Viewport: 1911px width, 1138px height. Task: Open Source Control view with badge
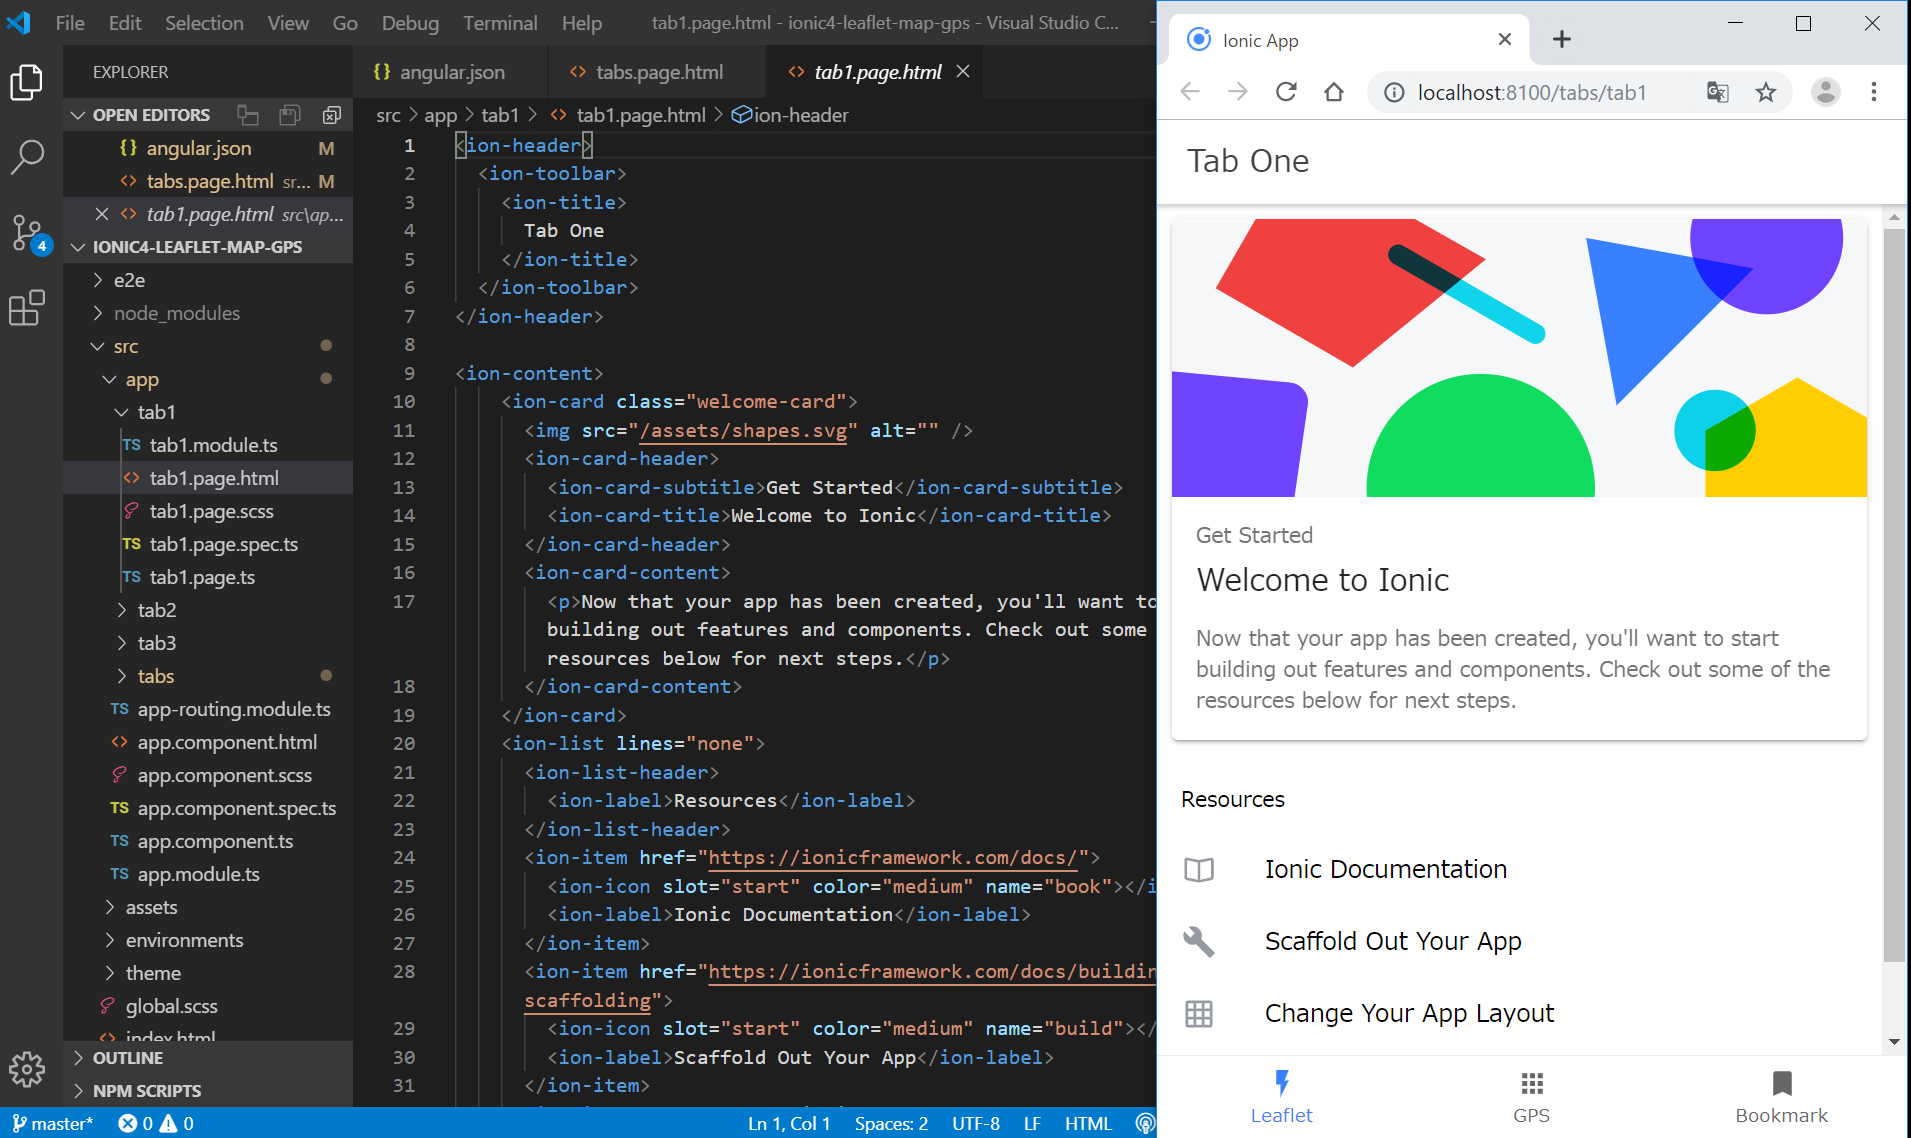(x=27, y=232)
